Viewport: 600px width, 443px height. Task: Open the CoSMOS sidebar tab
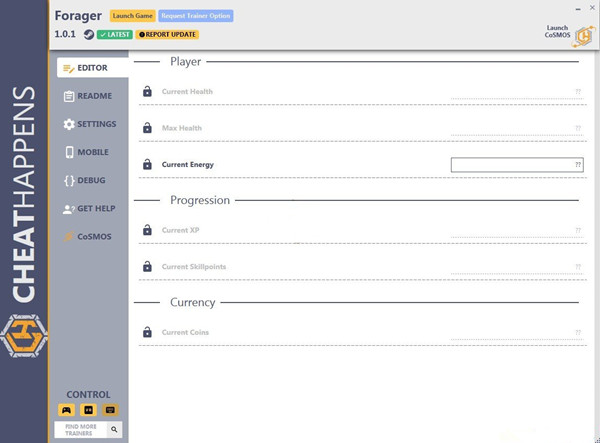88,236
